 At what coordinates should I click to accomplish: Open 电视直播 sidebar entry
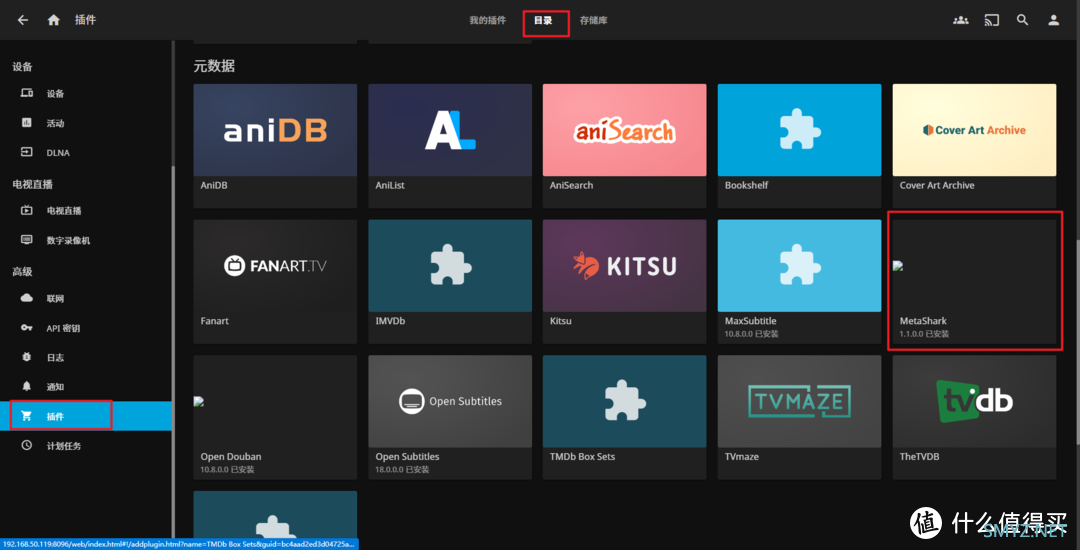[85, 211]
